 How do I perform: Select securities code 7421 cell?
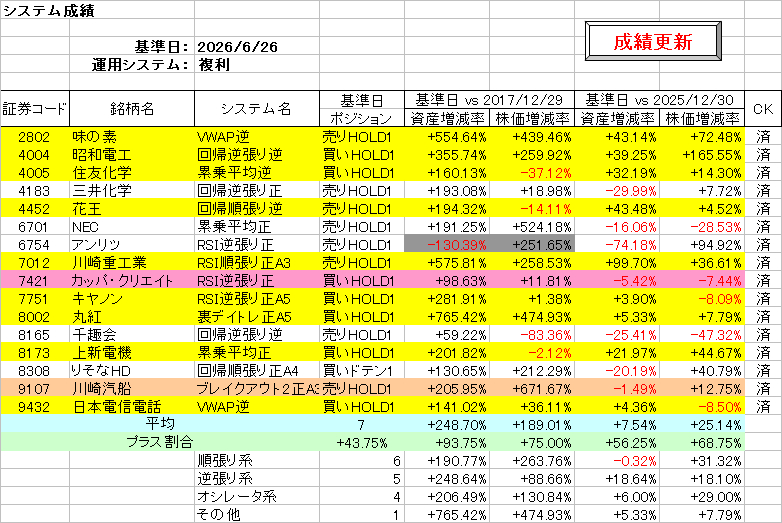35,281
